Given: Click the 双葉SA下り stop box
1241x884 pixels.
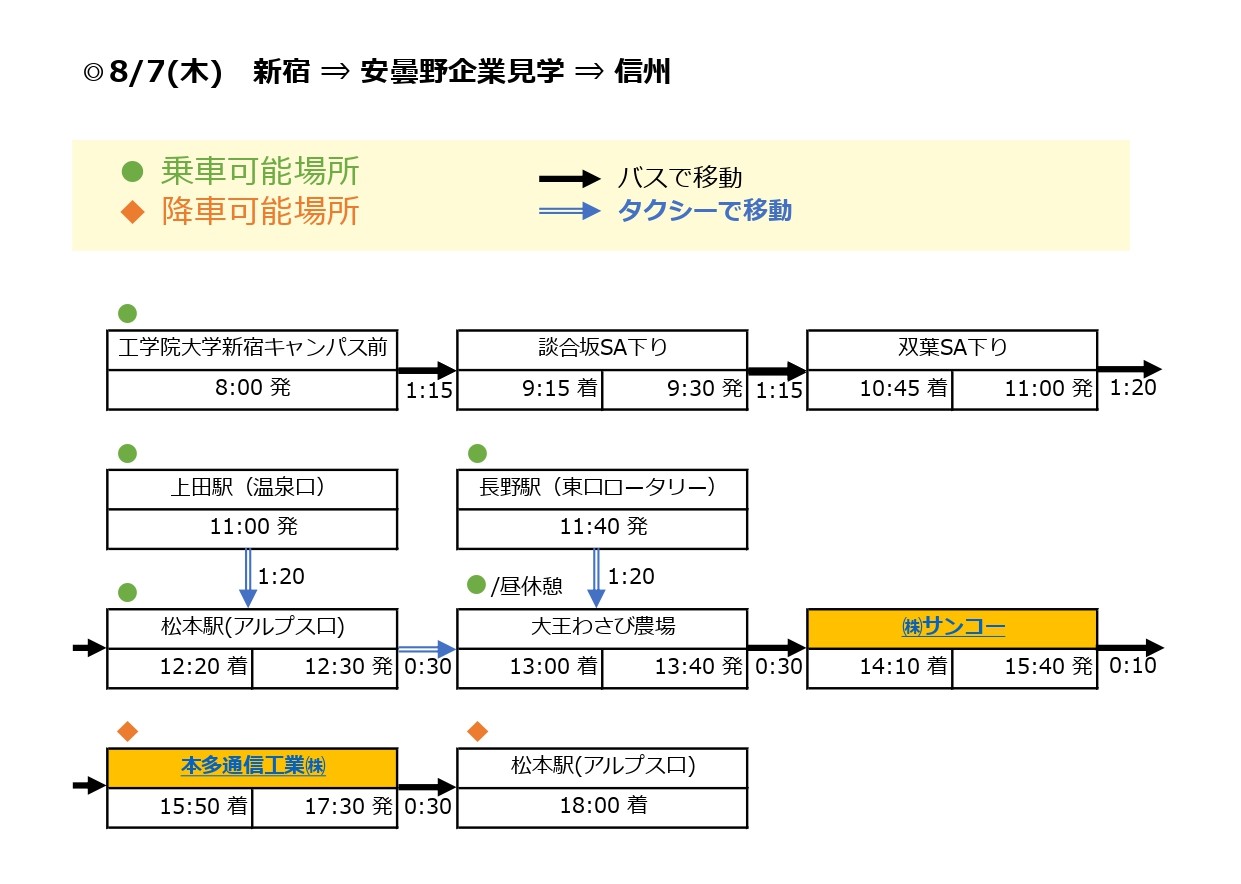Looking at the screenshot, I should coord(951,349).
